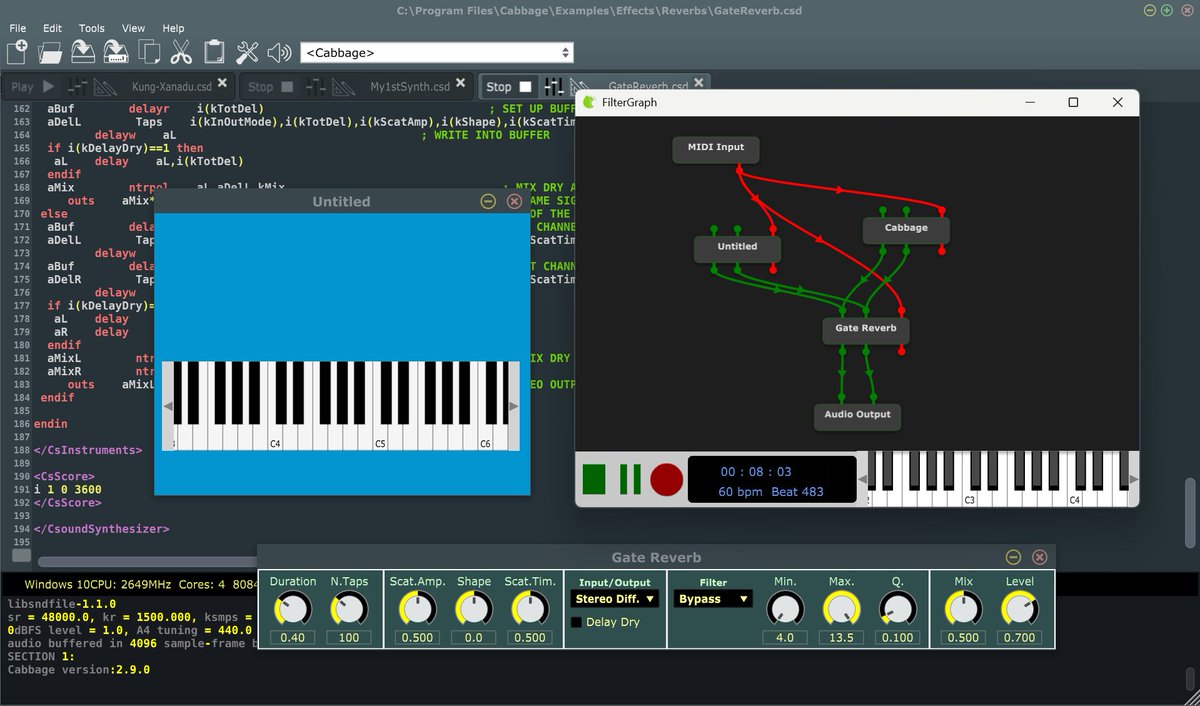Click the Save As toolbar icon
The image size is (1200, 706).
click(x=116, y=52)
